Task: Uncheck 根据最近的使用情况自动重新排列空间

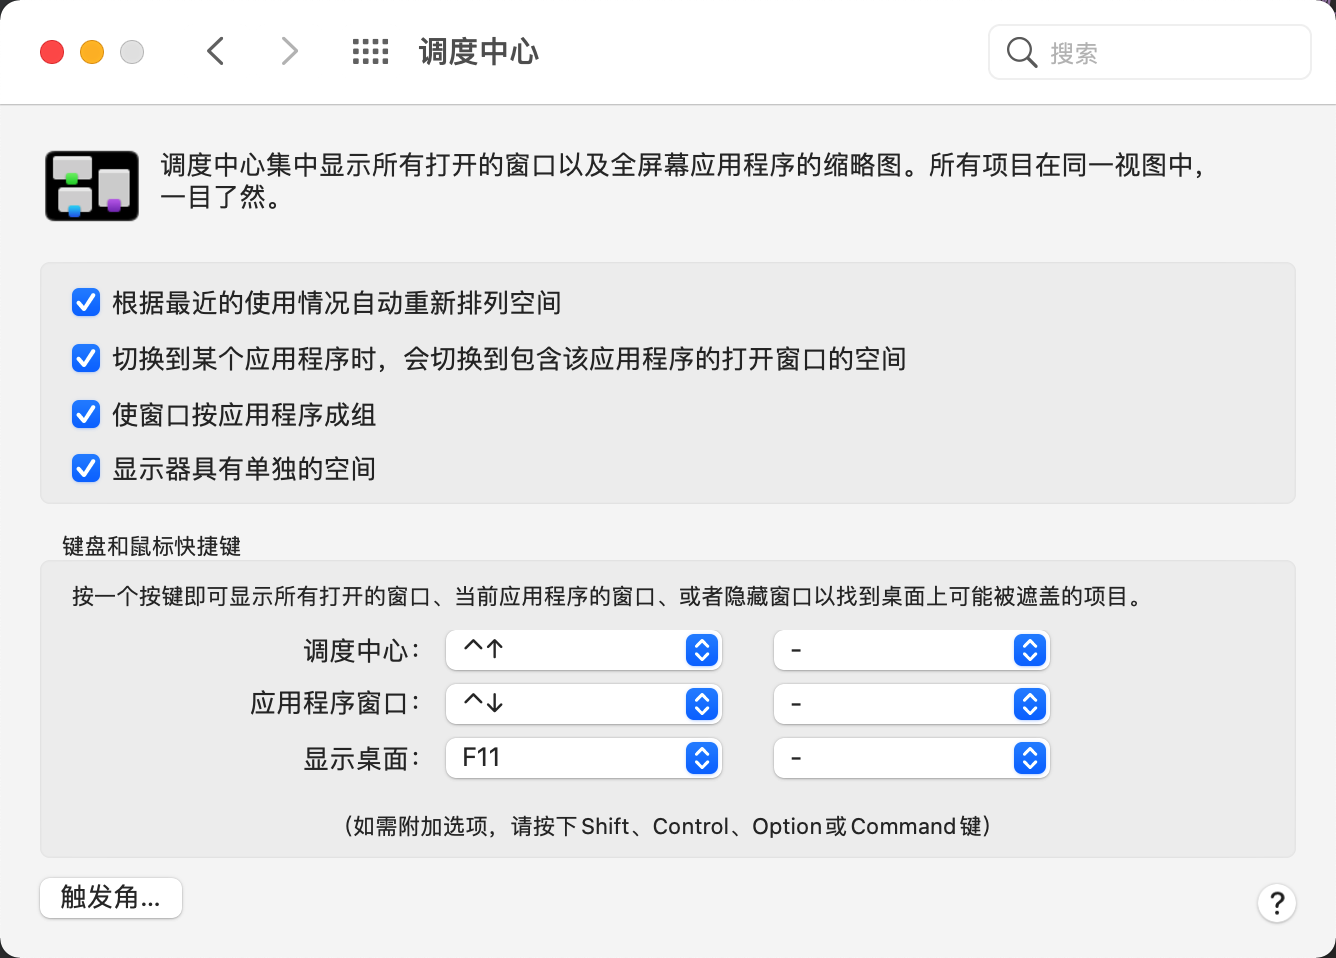Action: (x=86, y=302)
